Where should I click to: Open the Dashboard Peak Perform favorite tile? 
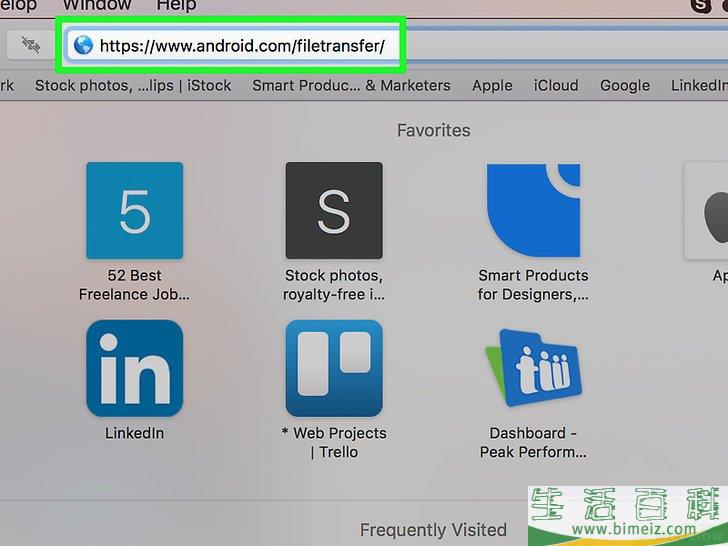[533, 368]
